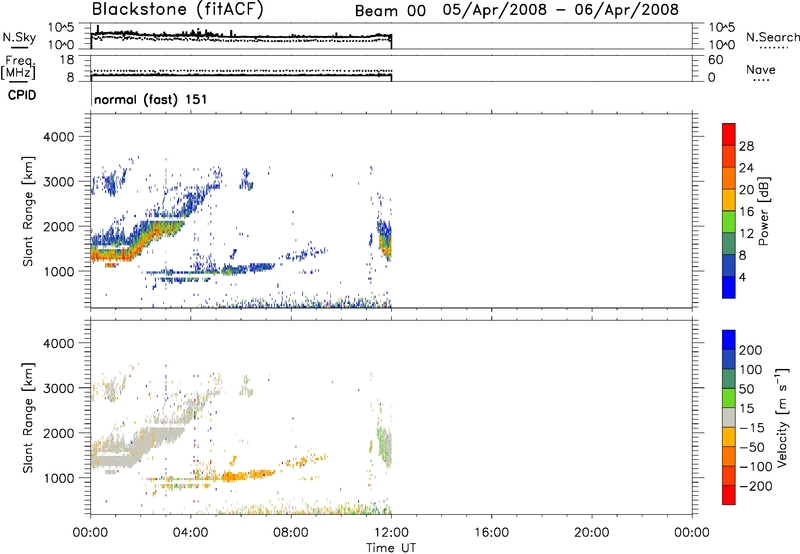Click the "Slant Range [km]" label of velocity panel

(28, 418)
